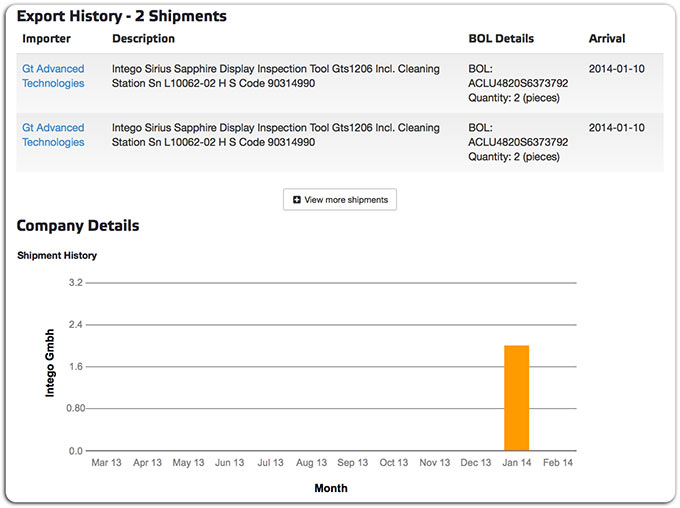Click the 3.2 y-axis value
This screenshot has height=508, width=680.
pyautogui.click(x=75, y=283)
